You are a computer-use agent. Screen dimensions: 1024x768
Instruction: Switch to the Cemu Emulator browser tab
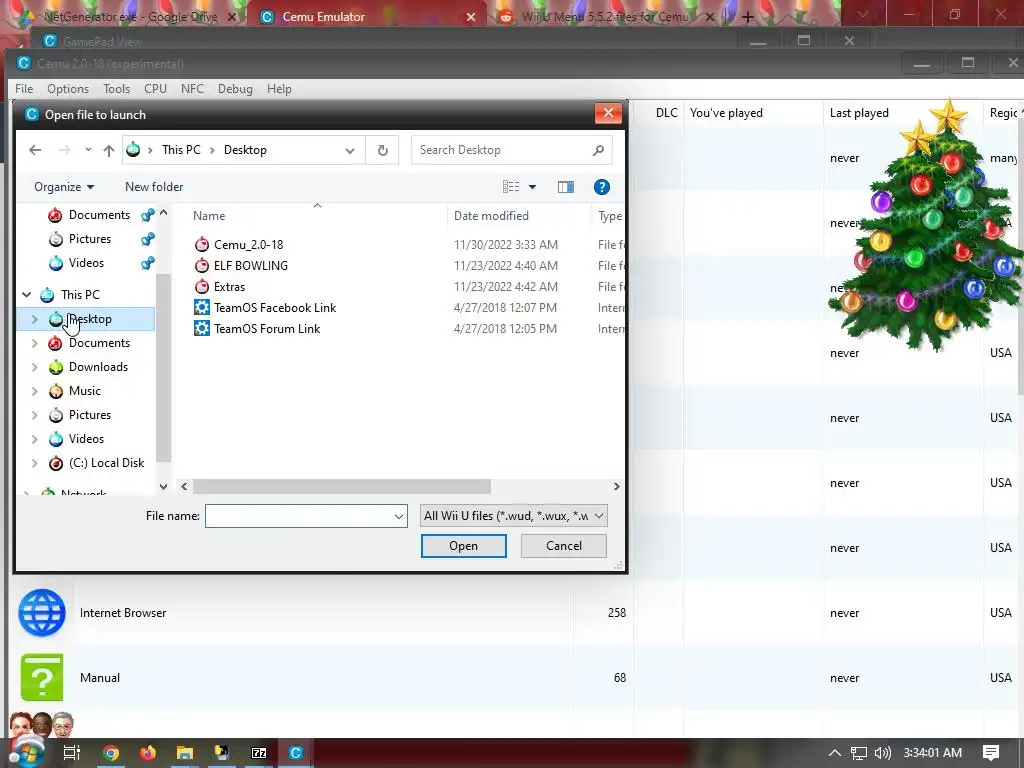[366, 17]
